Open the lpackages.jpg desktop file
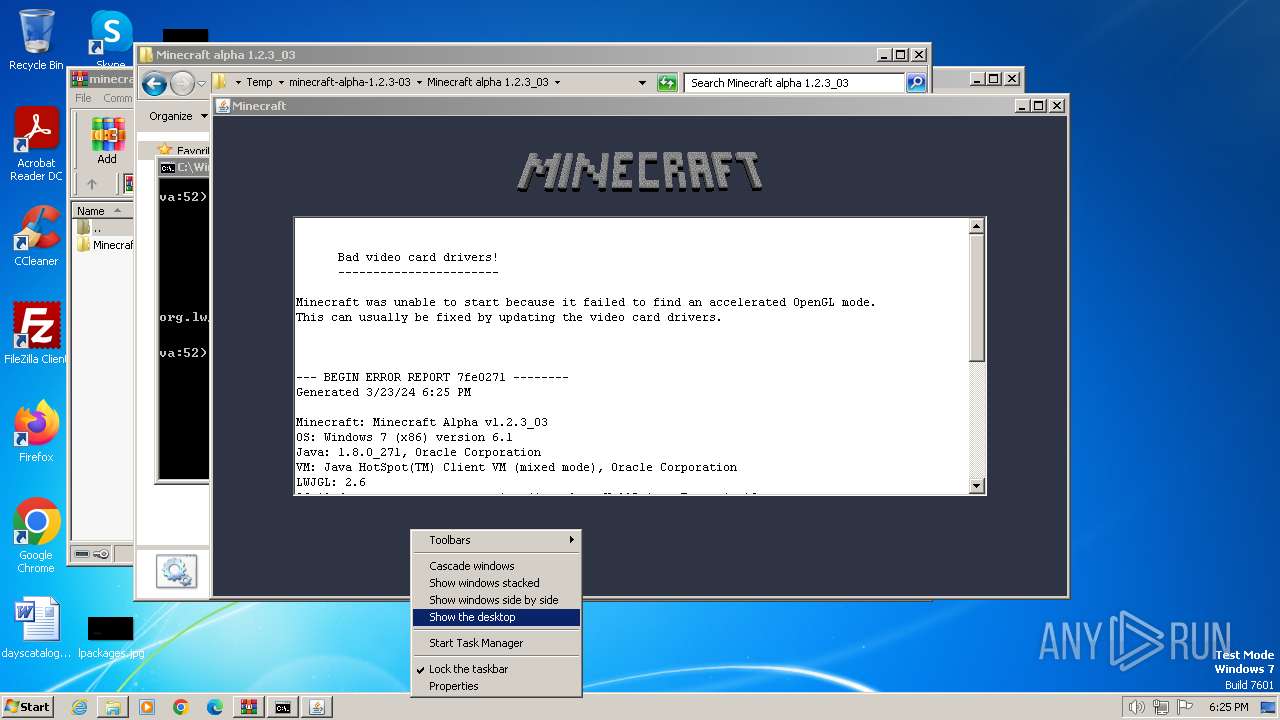Image resolution: width=1280 pixels, height=720 pixels. click(111, 637)
